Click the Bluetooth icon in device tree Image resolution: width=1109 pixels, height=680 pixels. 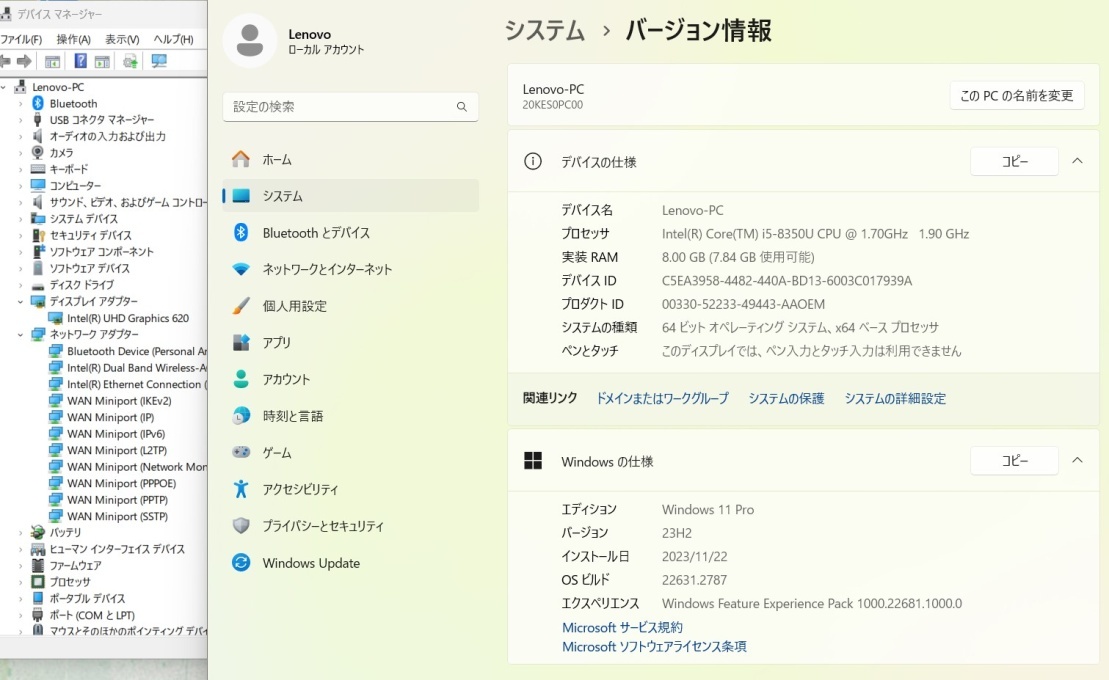pos(38,103)
